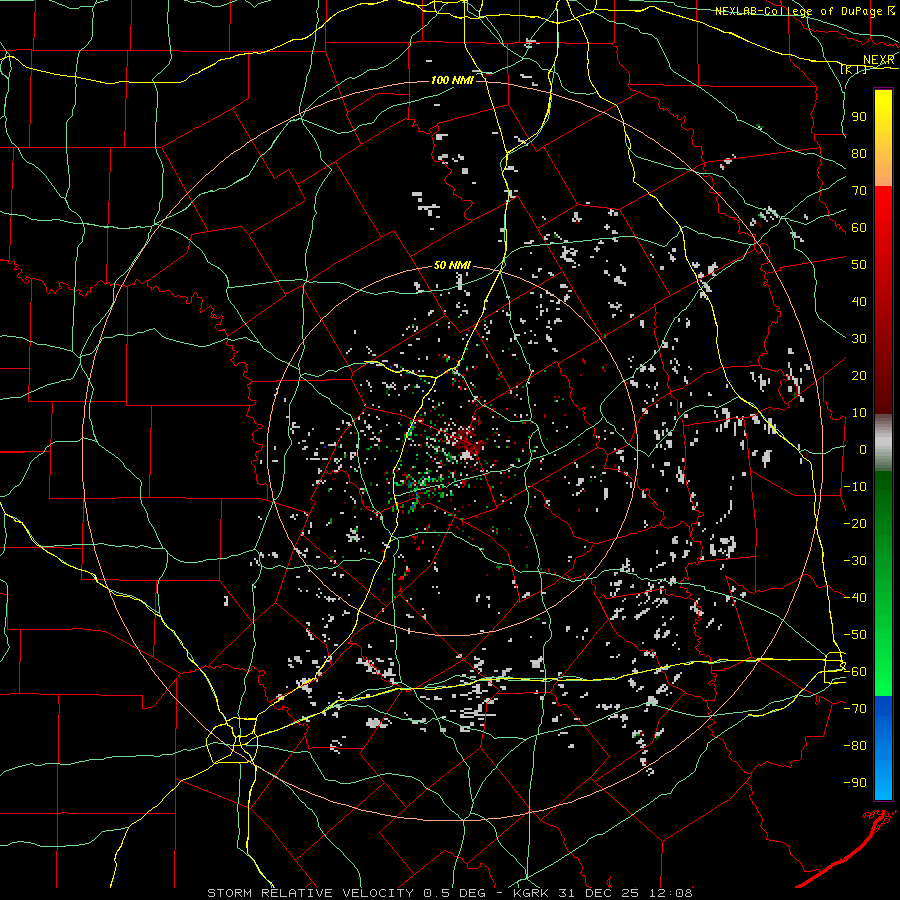This screenshot has width=900, height=900.
Task: Click the -80 scale value
Action: pos(855,746)
